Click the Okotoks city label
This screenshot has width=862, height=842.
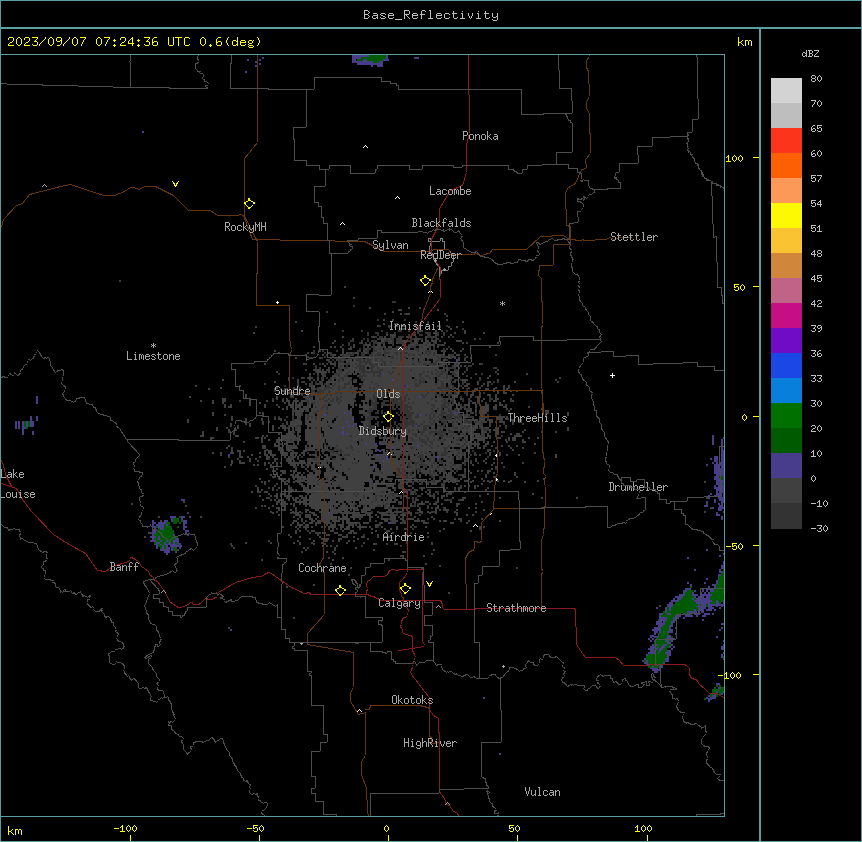pos(412,700)
